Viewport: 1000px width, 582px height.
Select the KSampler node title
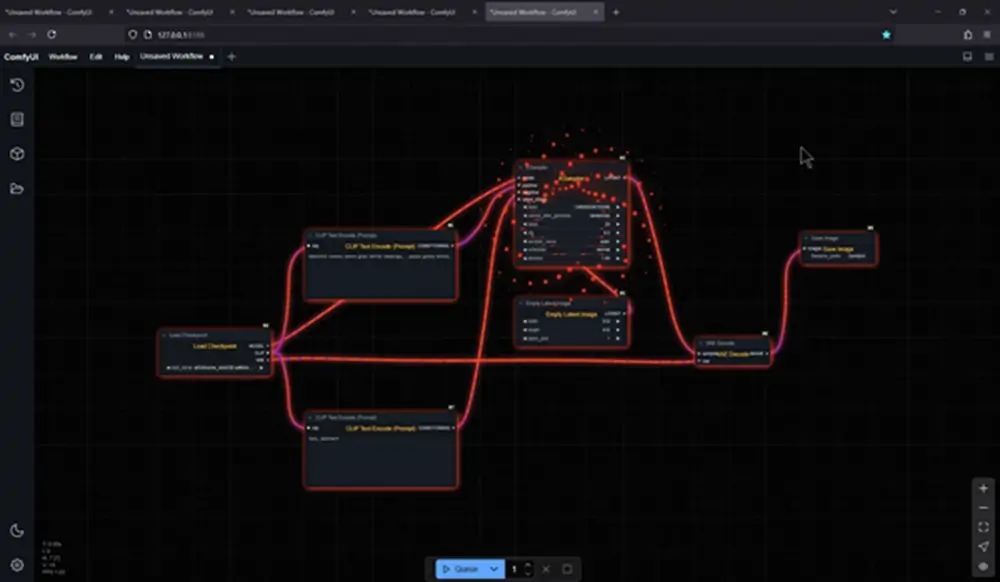[537, 168]
